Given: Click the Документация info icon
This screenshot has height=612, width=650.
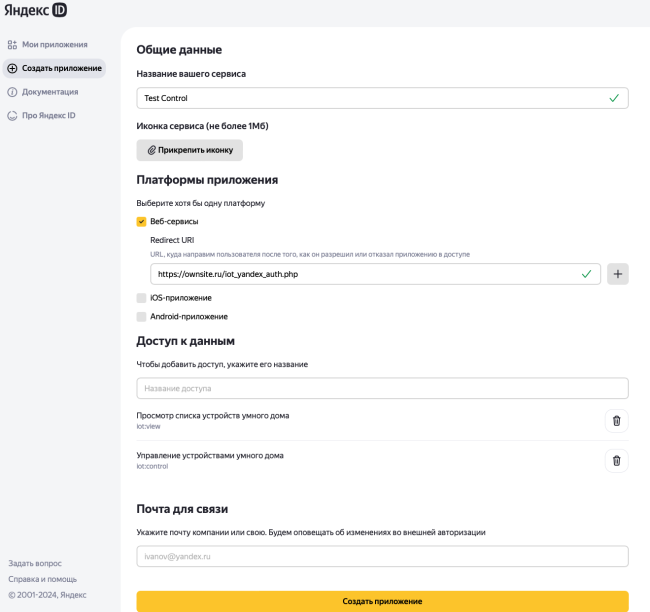Looking at the screenshot, I should coord(12,92).
